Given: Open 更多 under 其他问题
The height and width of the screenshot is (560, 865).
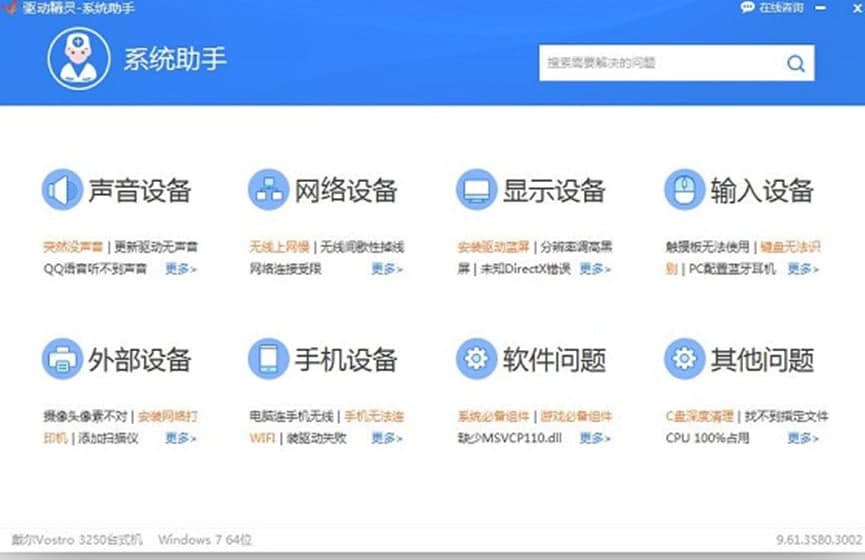Looking at the screenshot, I should [803, 438].
